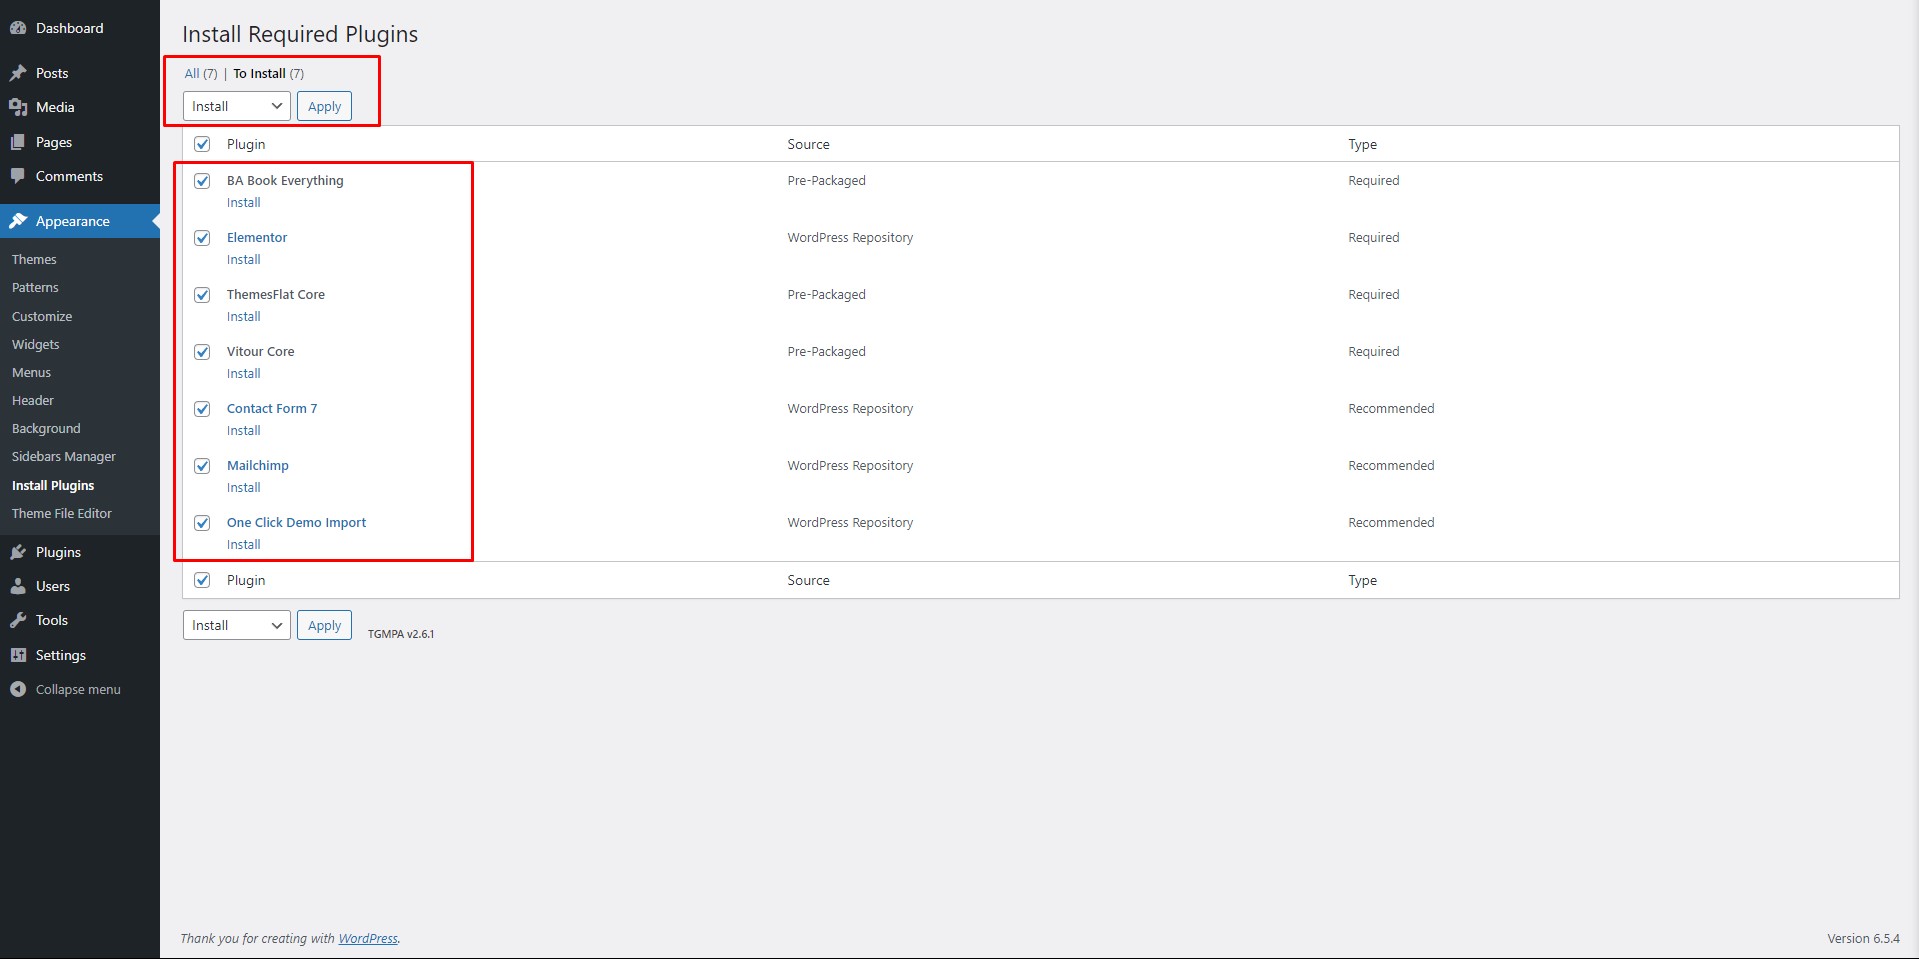Click Install link under Elementor

244,259
